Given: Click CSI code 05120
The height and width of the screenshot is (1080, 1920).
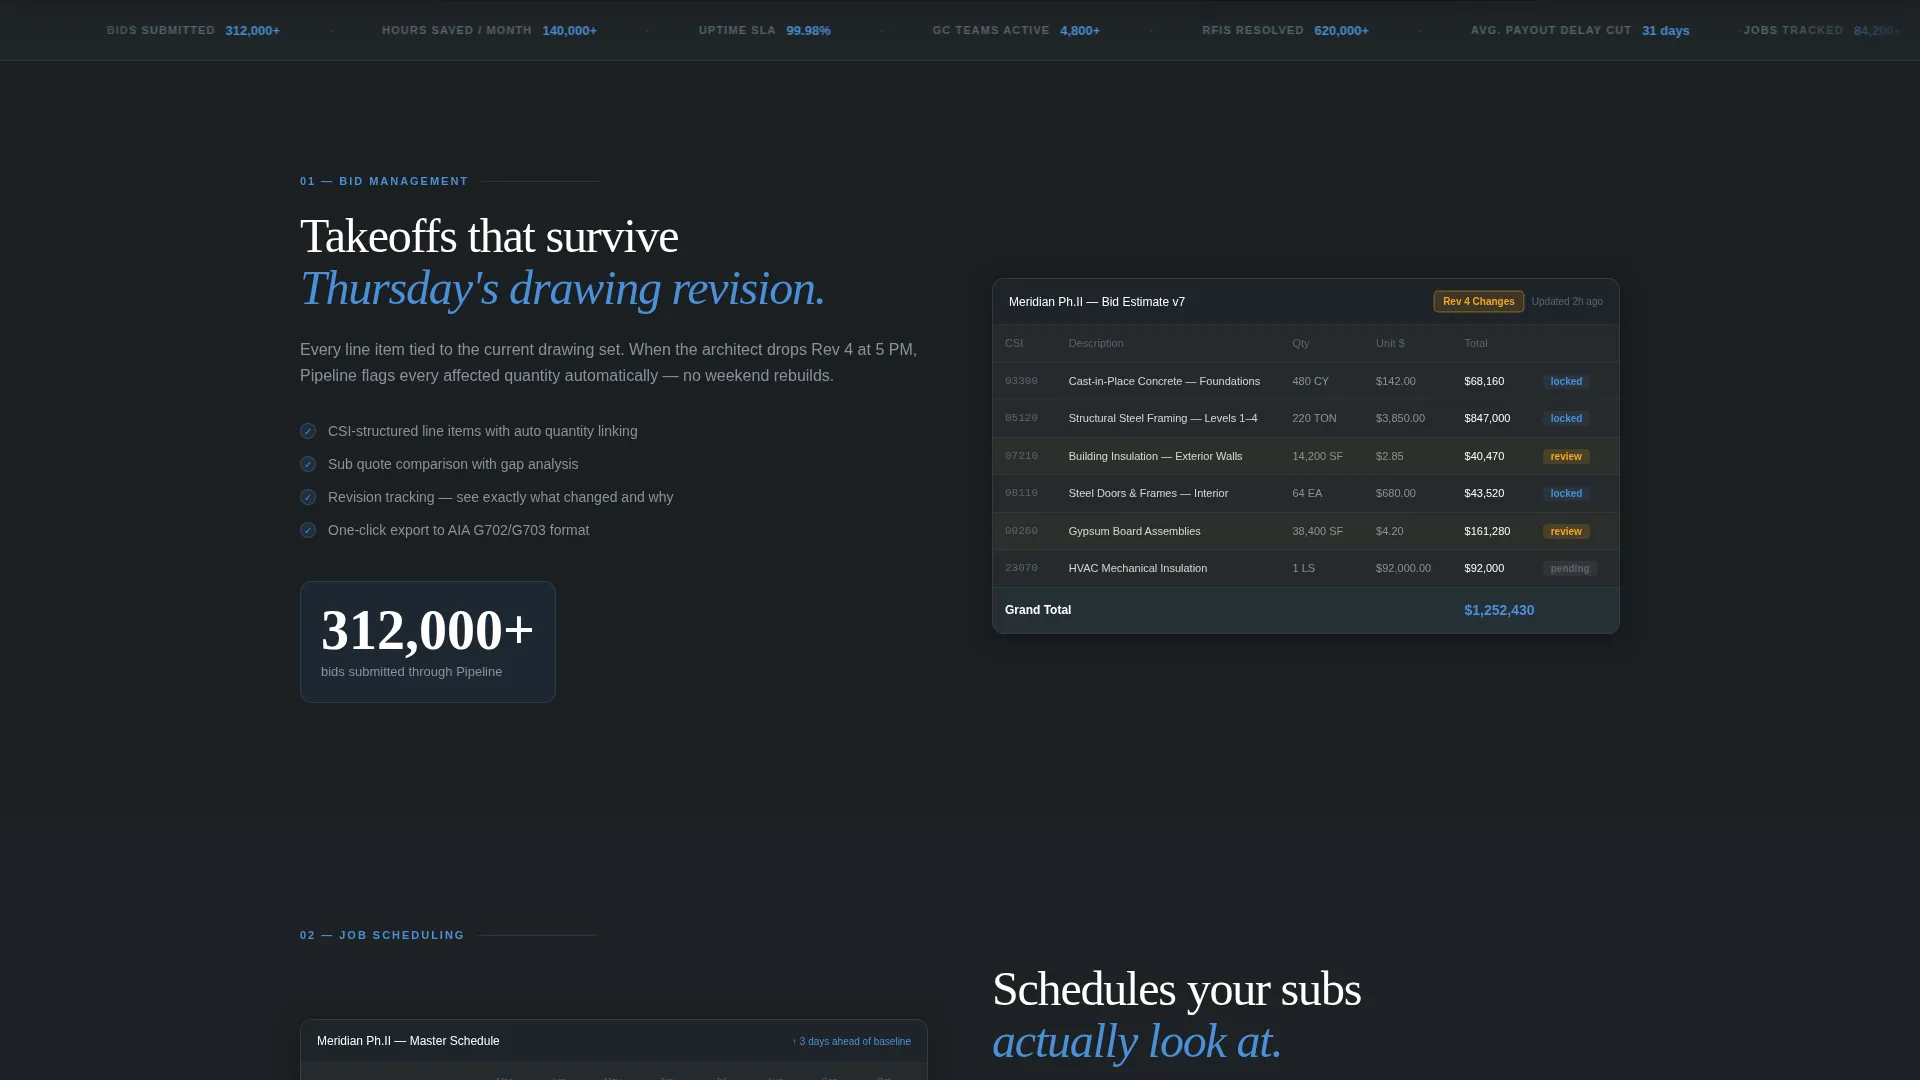Looking at the screenshot, I should 1021,418.
